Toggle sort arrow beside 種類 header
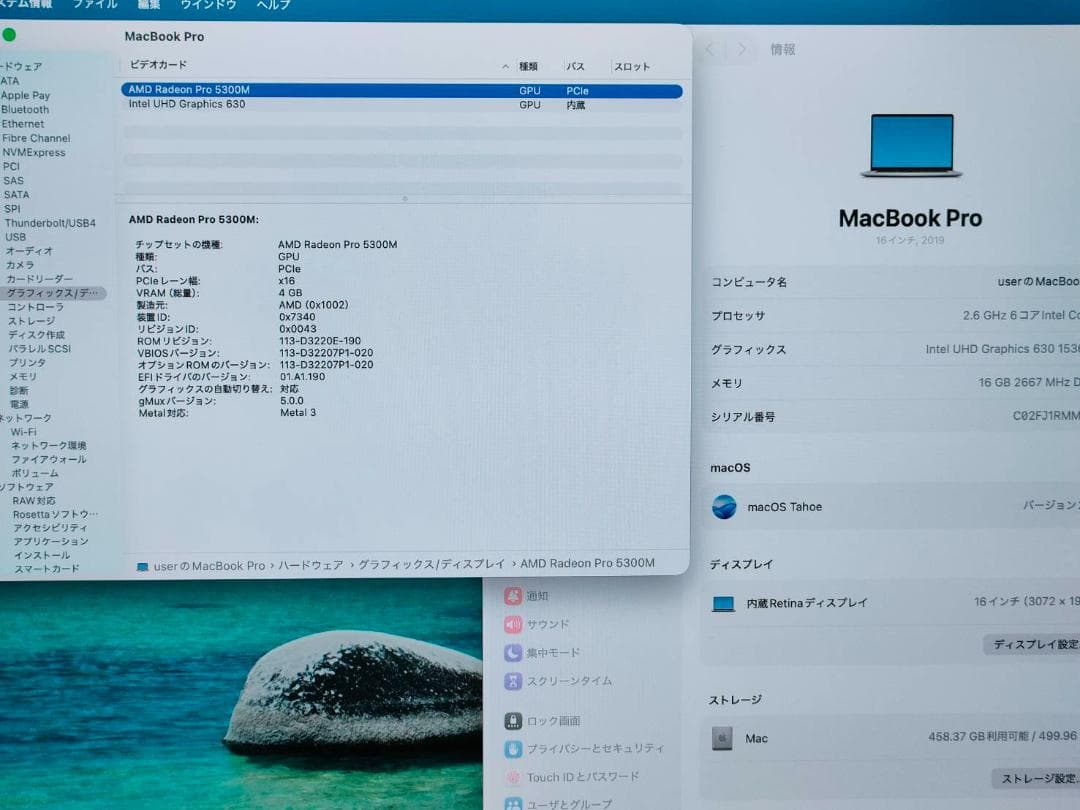 point(506,66)
